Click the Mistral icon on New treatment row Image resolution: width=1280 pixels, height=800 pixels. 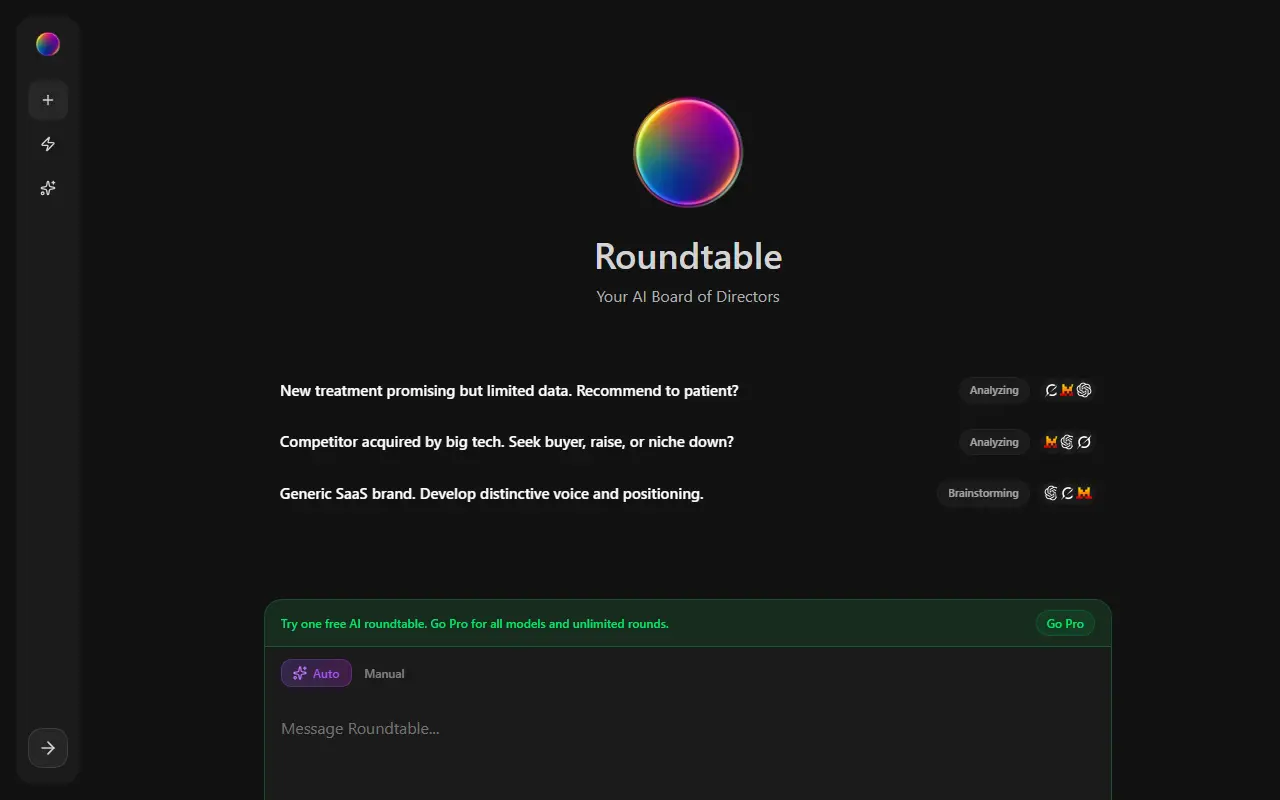[x=1068, y=390]
